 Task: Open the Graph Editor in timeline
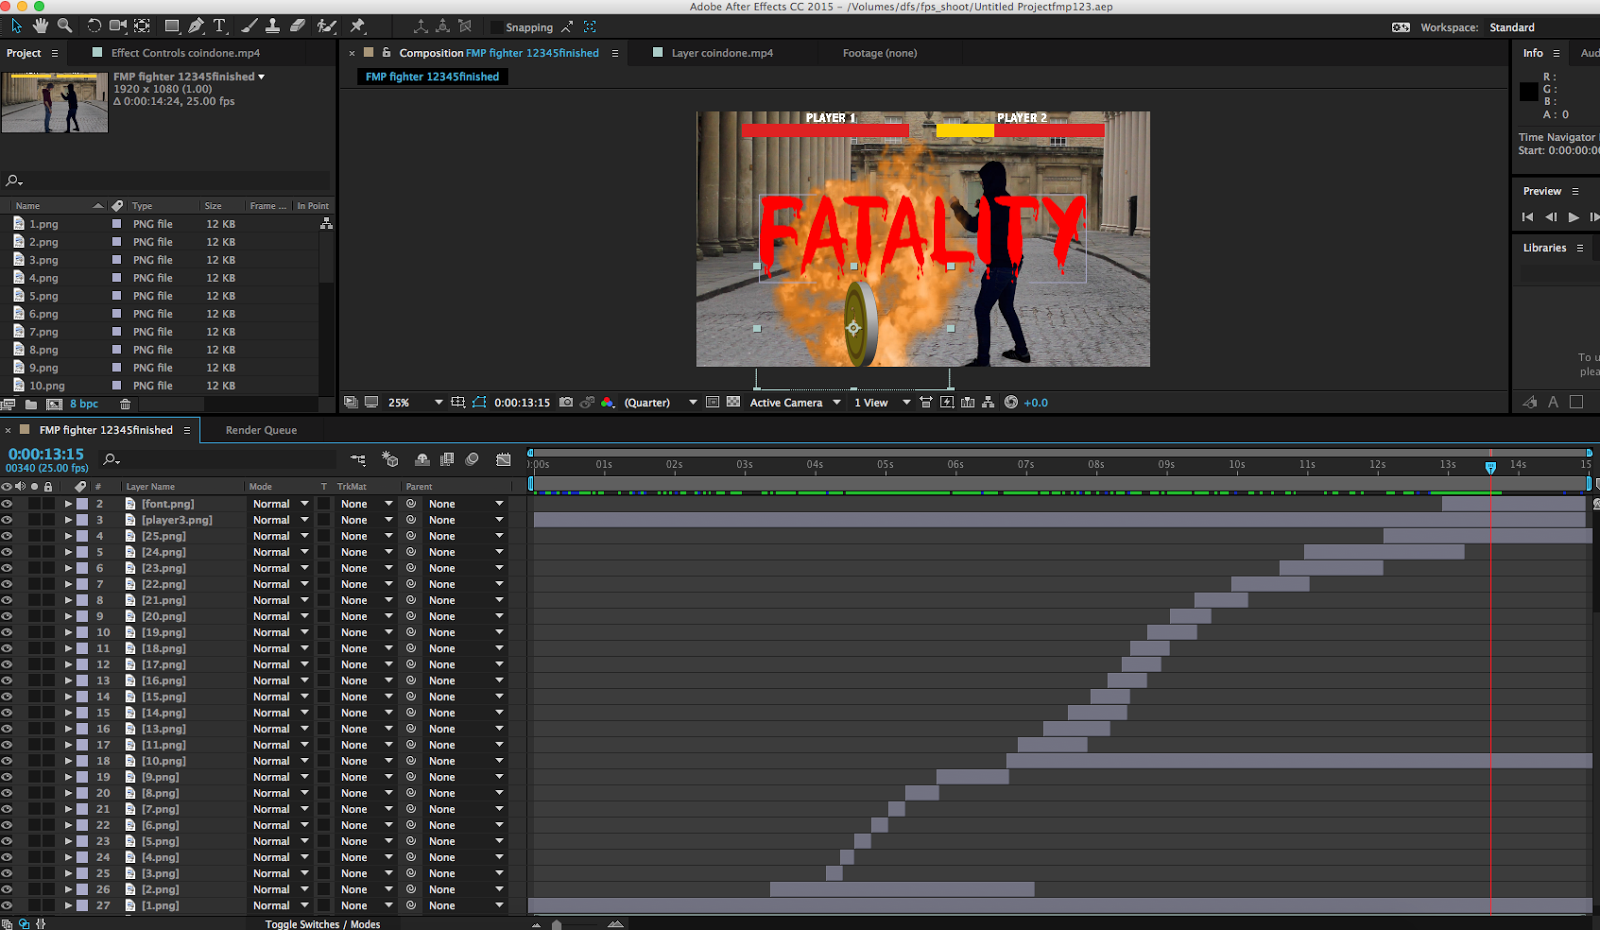(503, 459)
